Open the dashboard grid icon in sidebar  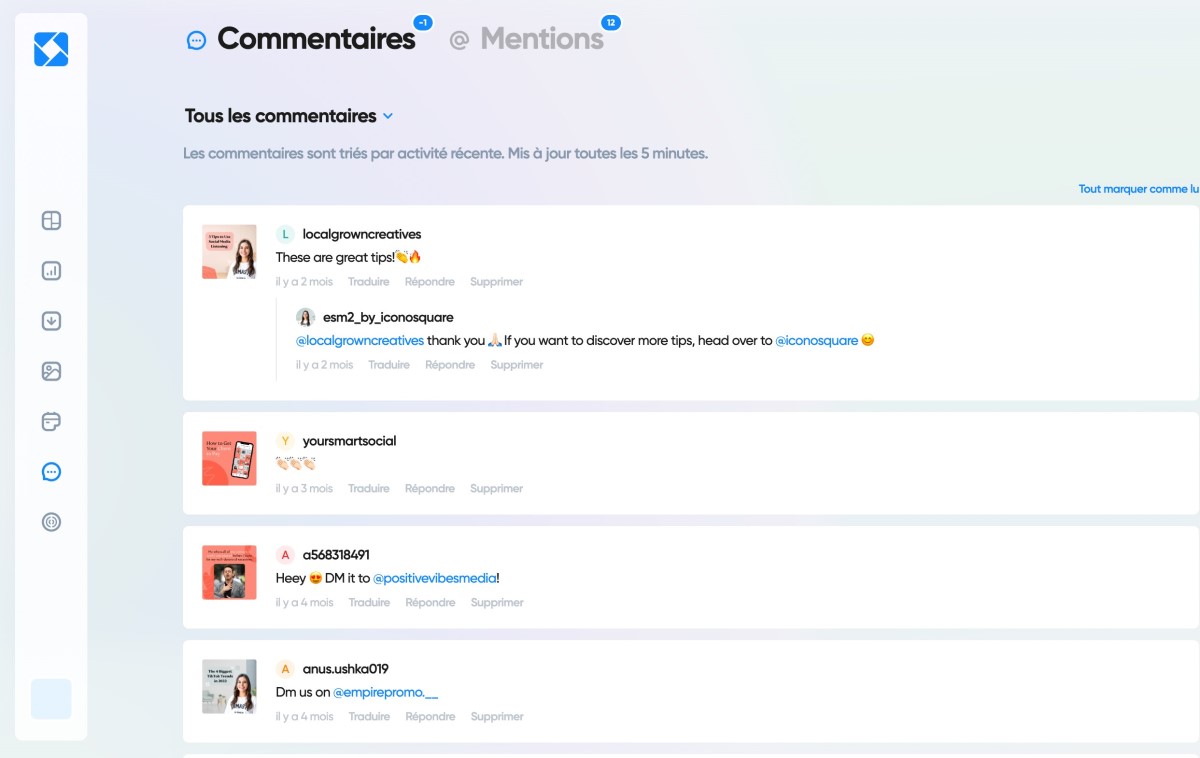51,221
